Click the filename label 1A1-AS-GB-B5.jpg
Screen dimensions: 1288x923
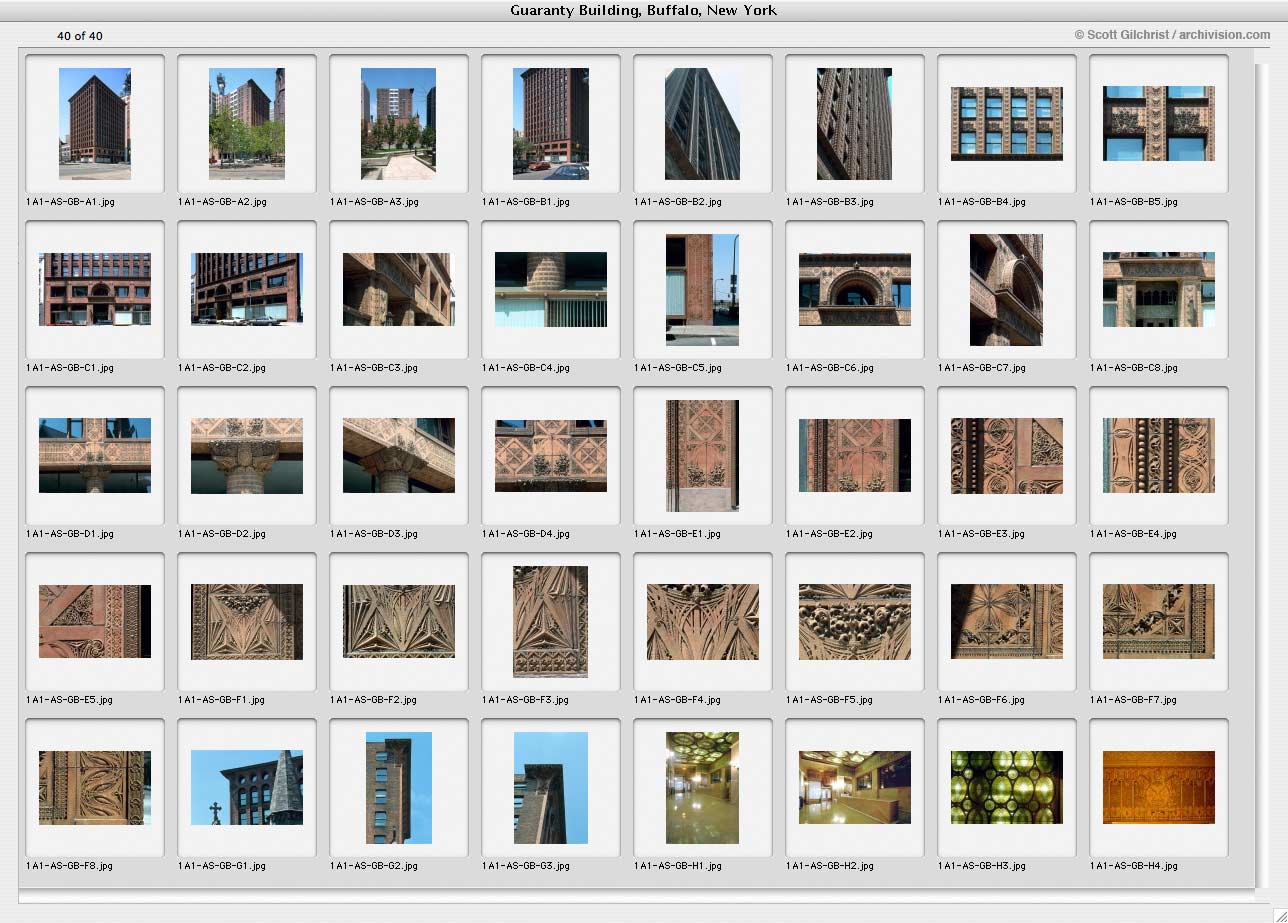[x=1134, y=202]
